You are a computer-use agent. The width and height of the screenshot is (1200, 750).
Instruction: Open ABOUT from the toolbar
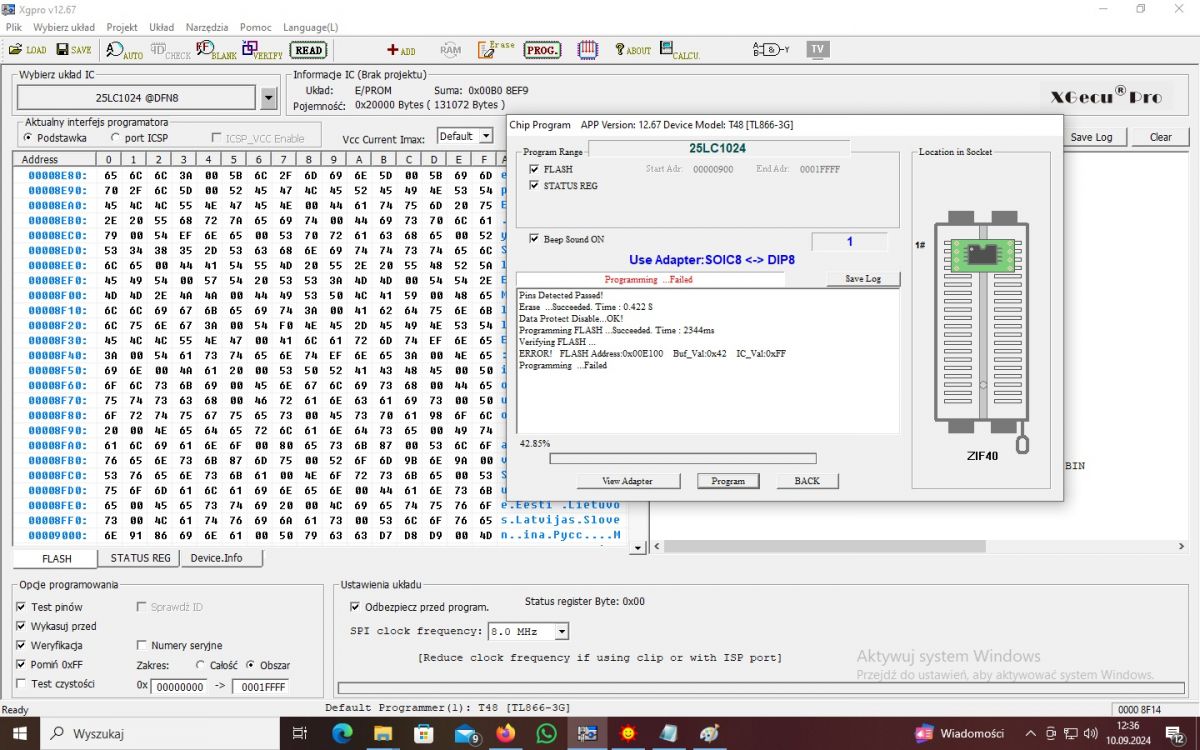[x=633, y=49]
